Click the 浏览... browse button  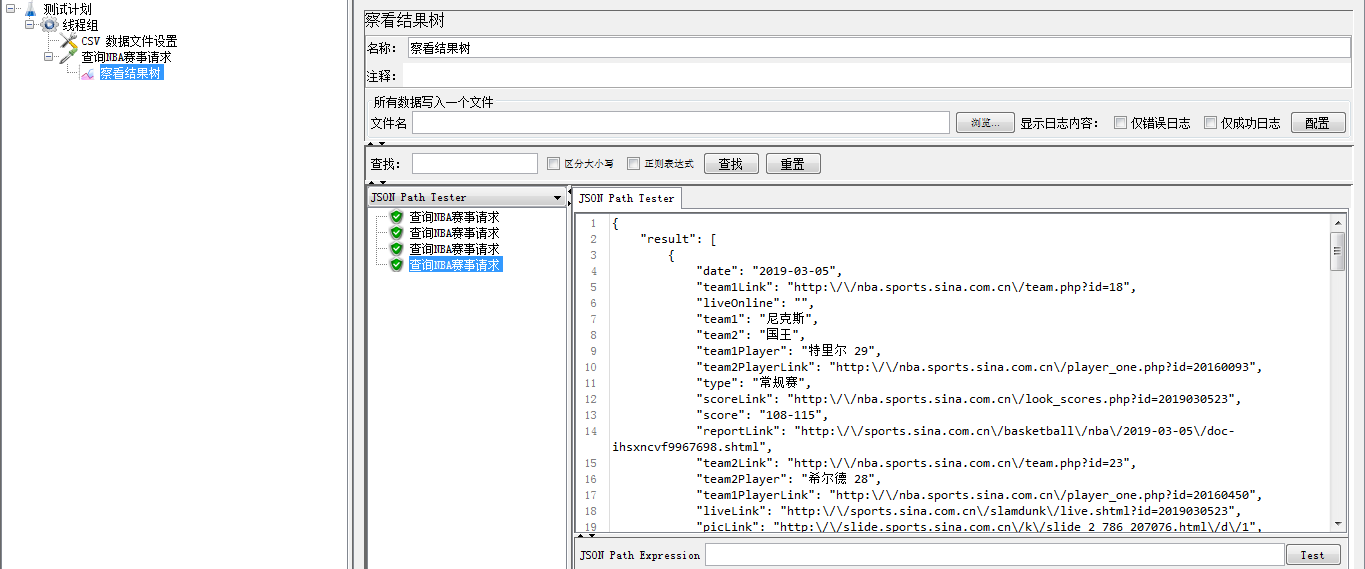point(985,123)
